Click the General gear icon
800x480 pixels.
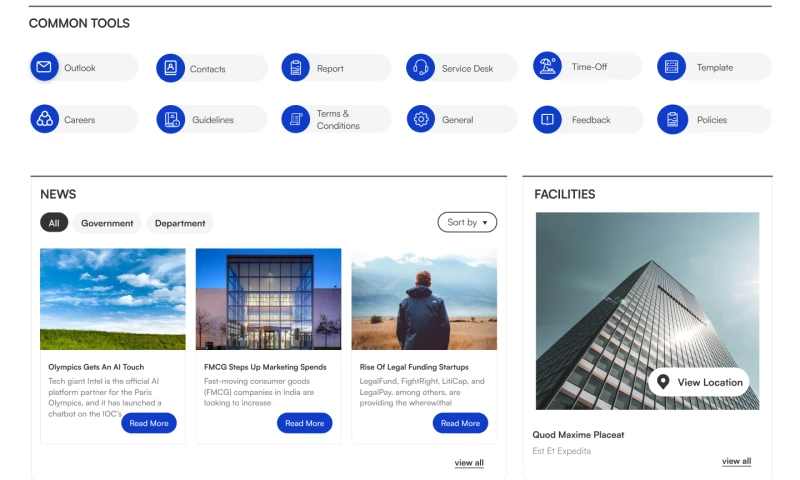(x=420, y=119)
